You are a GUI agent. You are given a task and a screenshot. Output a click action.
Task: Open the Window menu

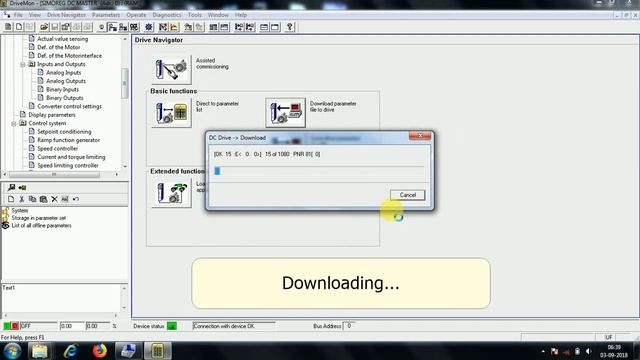218,15
